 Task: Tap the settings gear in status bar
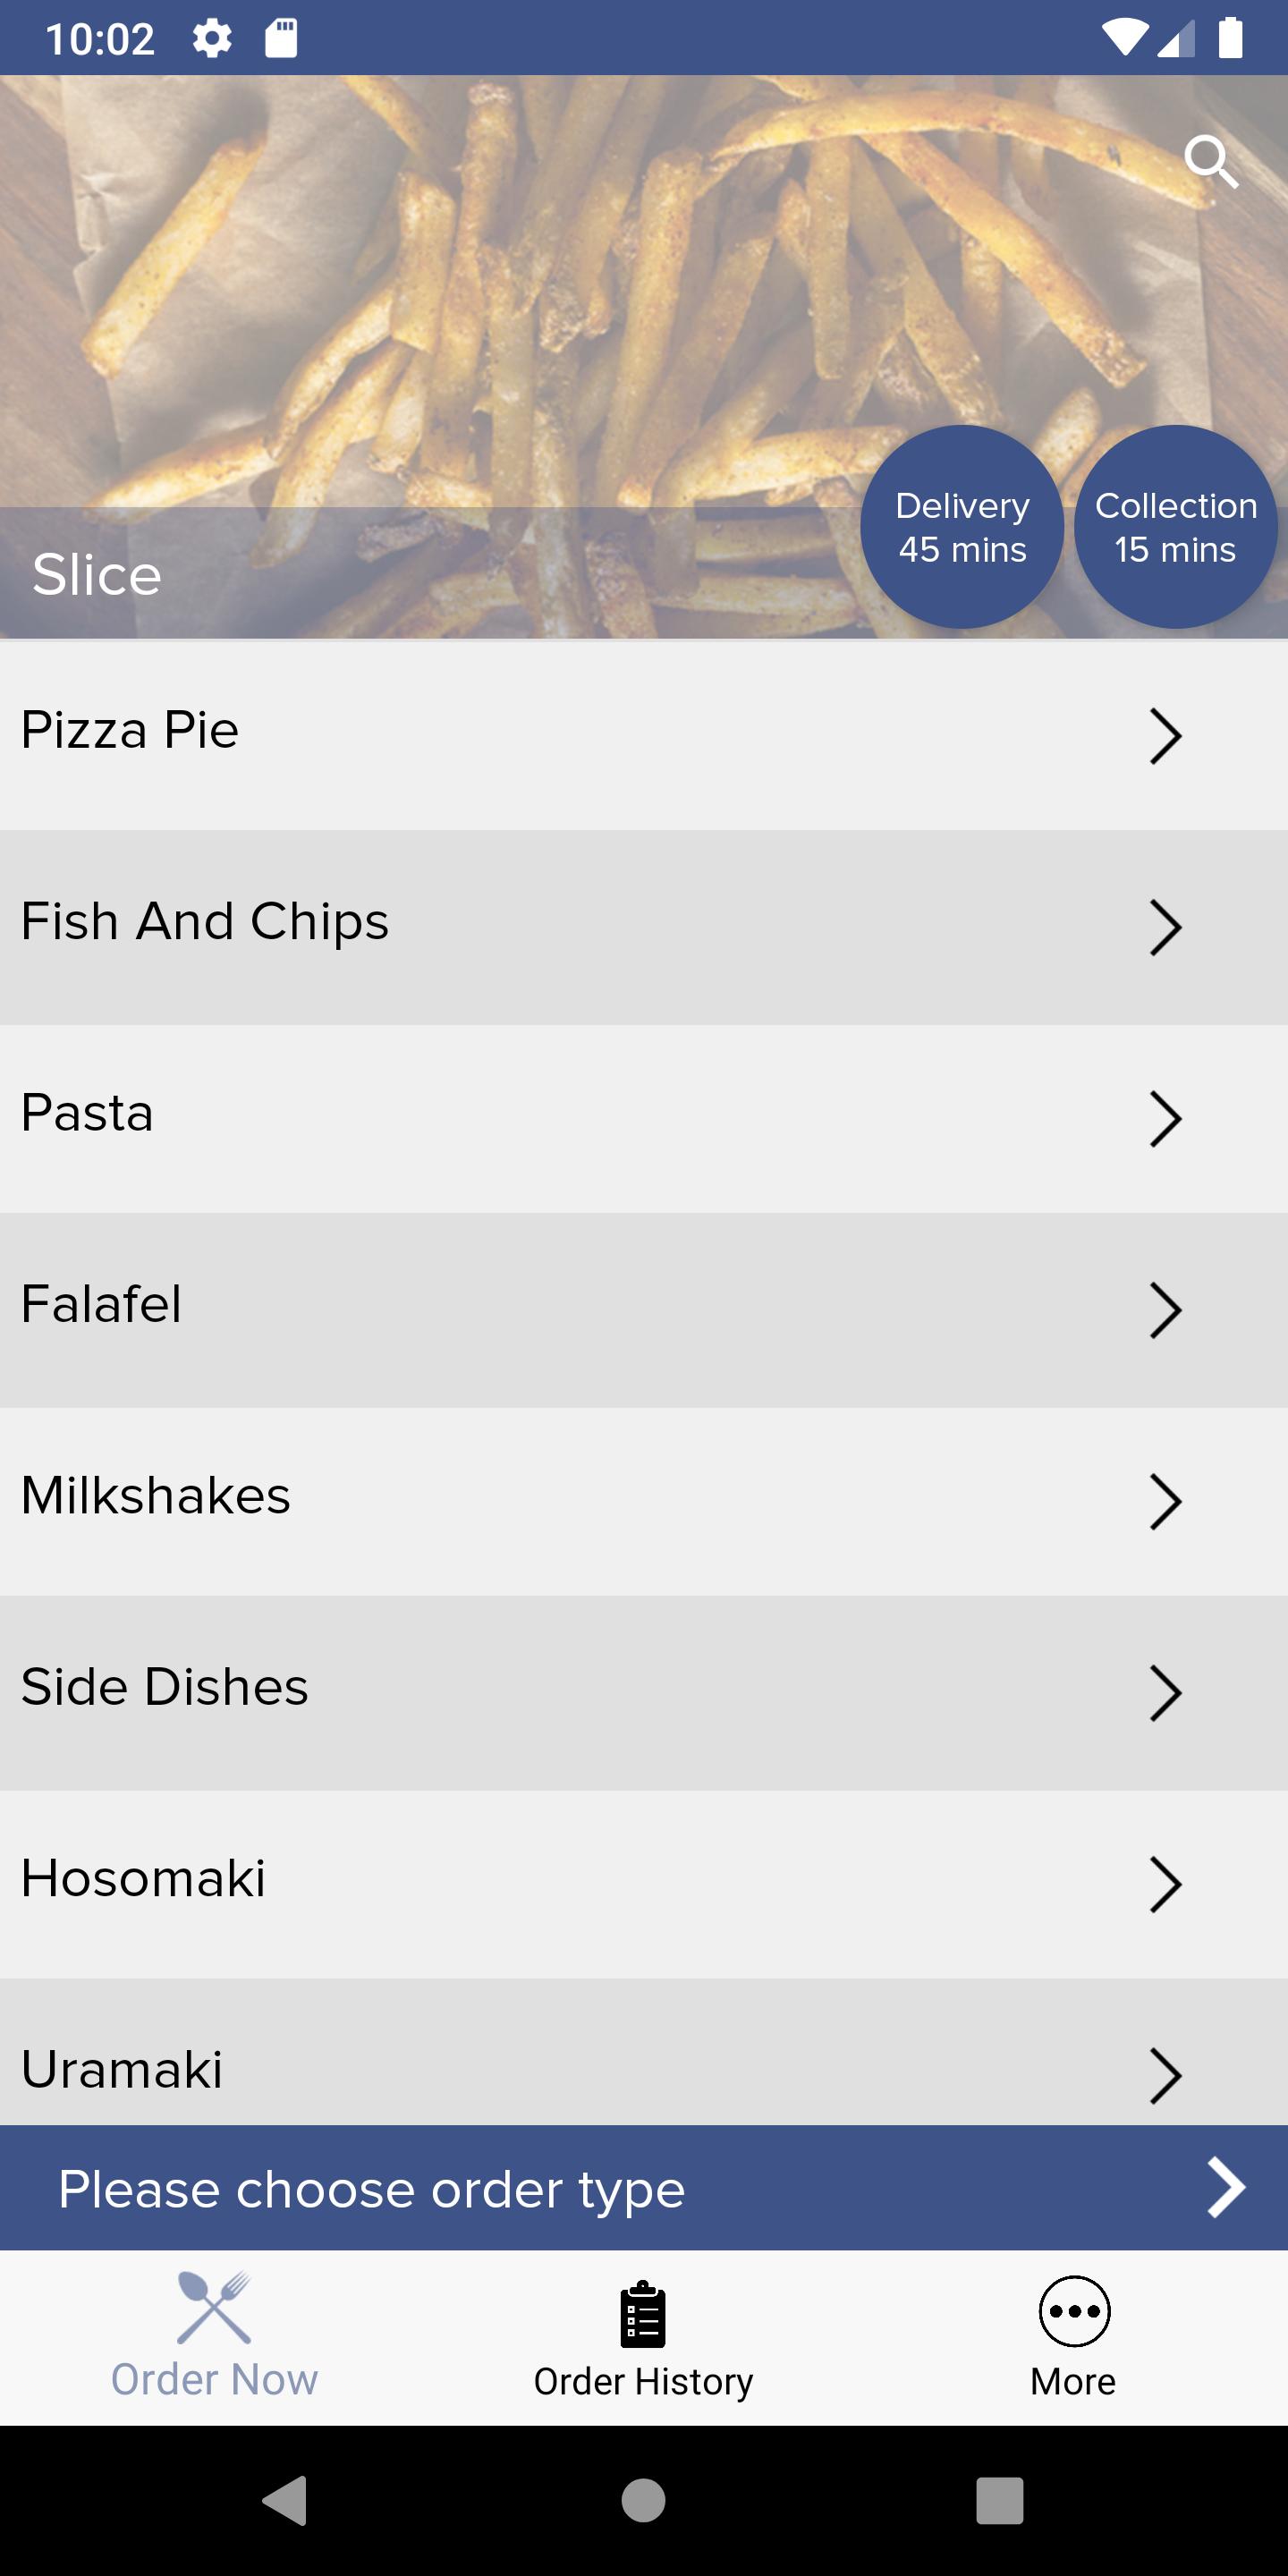coord(212,39)
